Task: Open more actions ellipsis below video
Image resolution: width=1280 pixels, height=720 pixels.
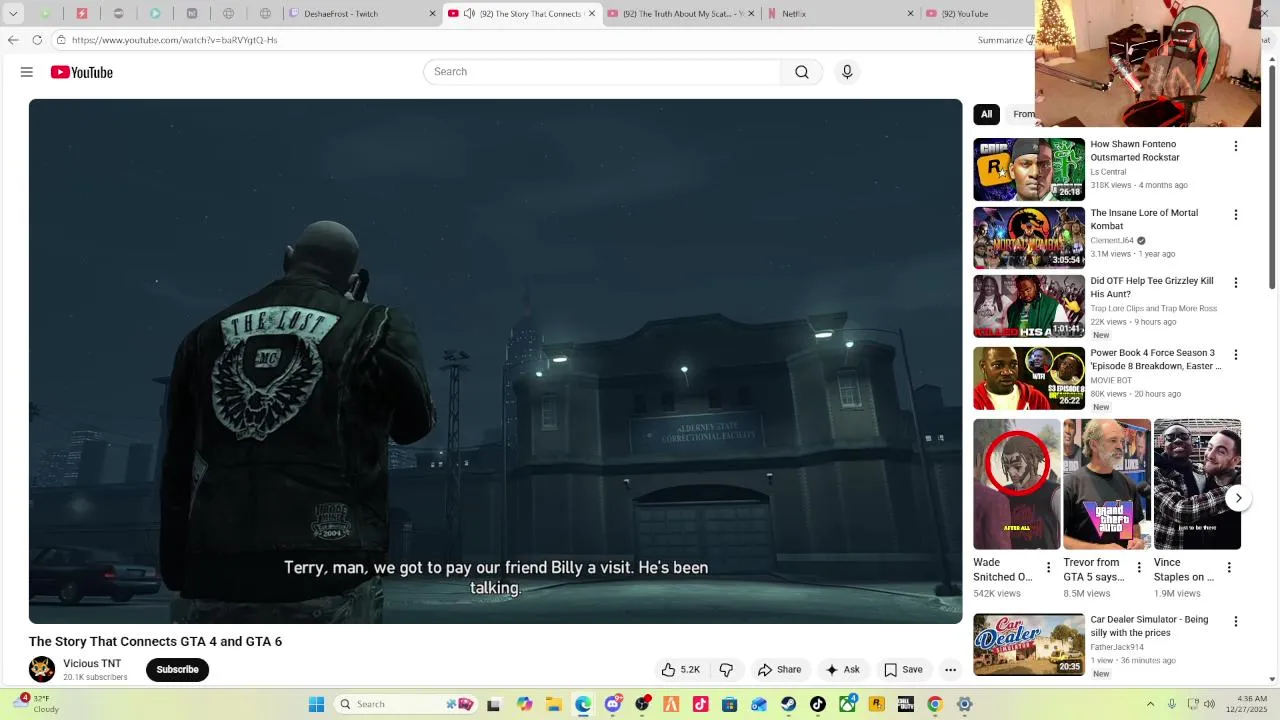Action: [951, 670]
